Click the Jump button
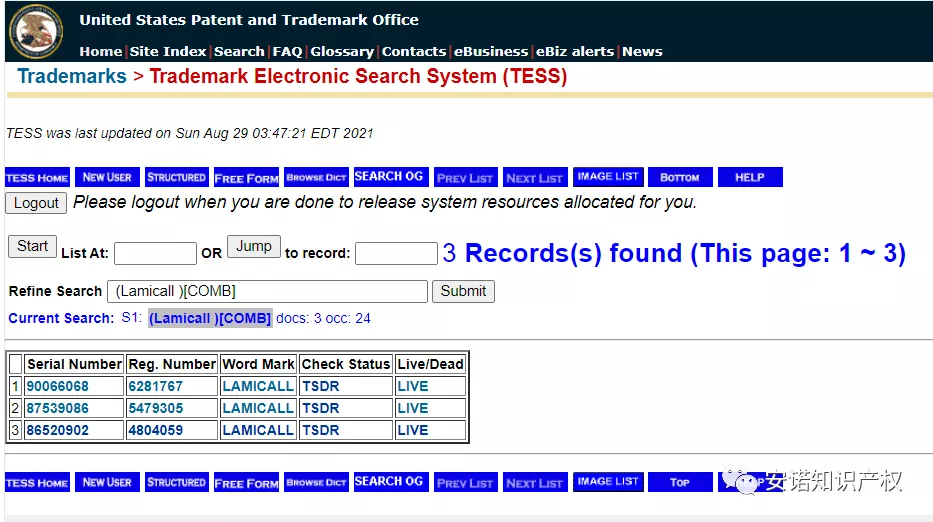Screen dimensions: 933x522 point(254,246)
